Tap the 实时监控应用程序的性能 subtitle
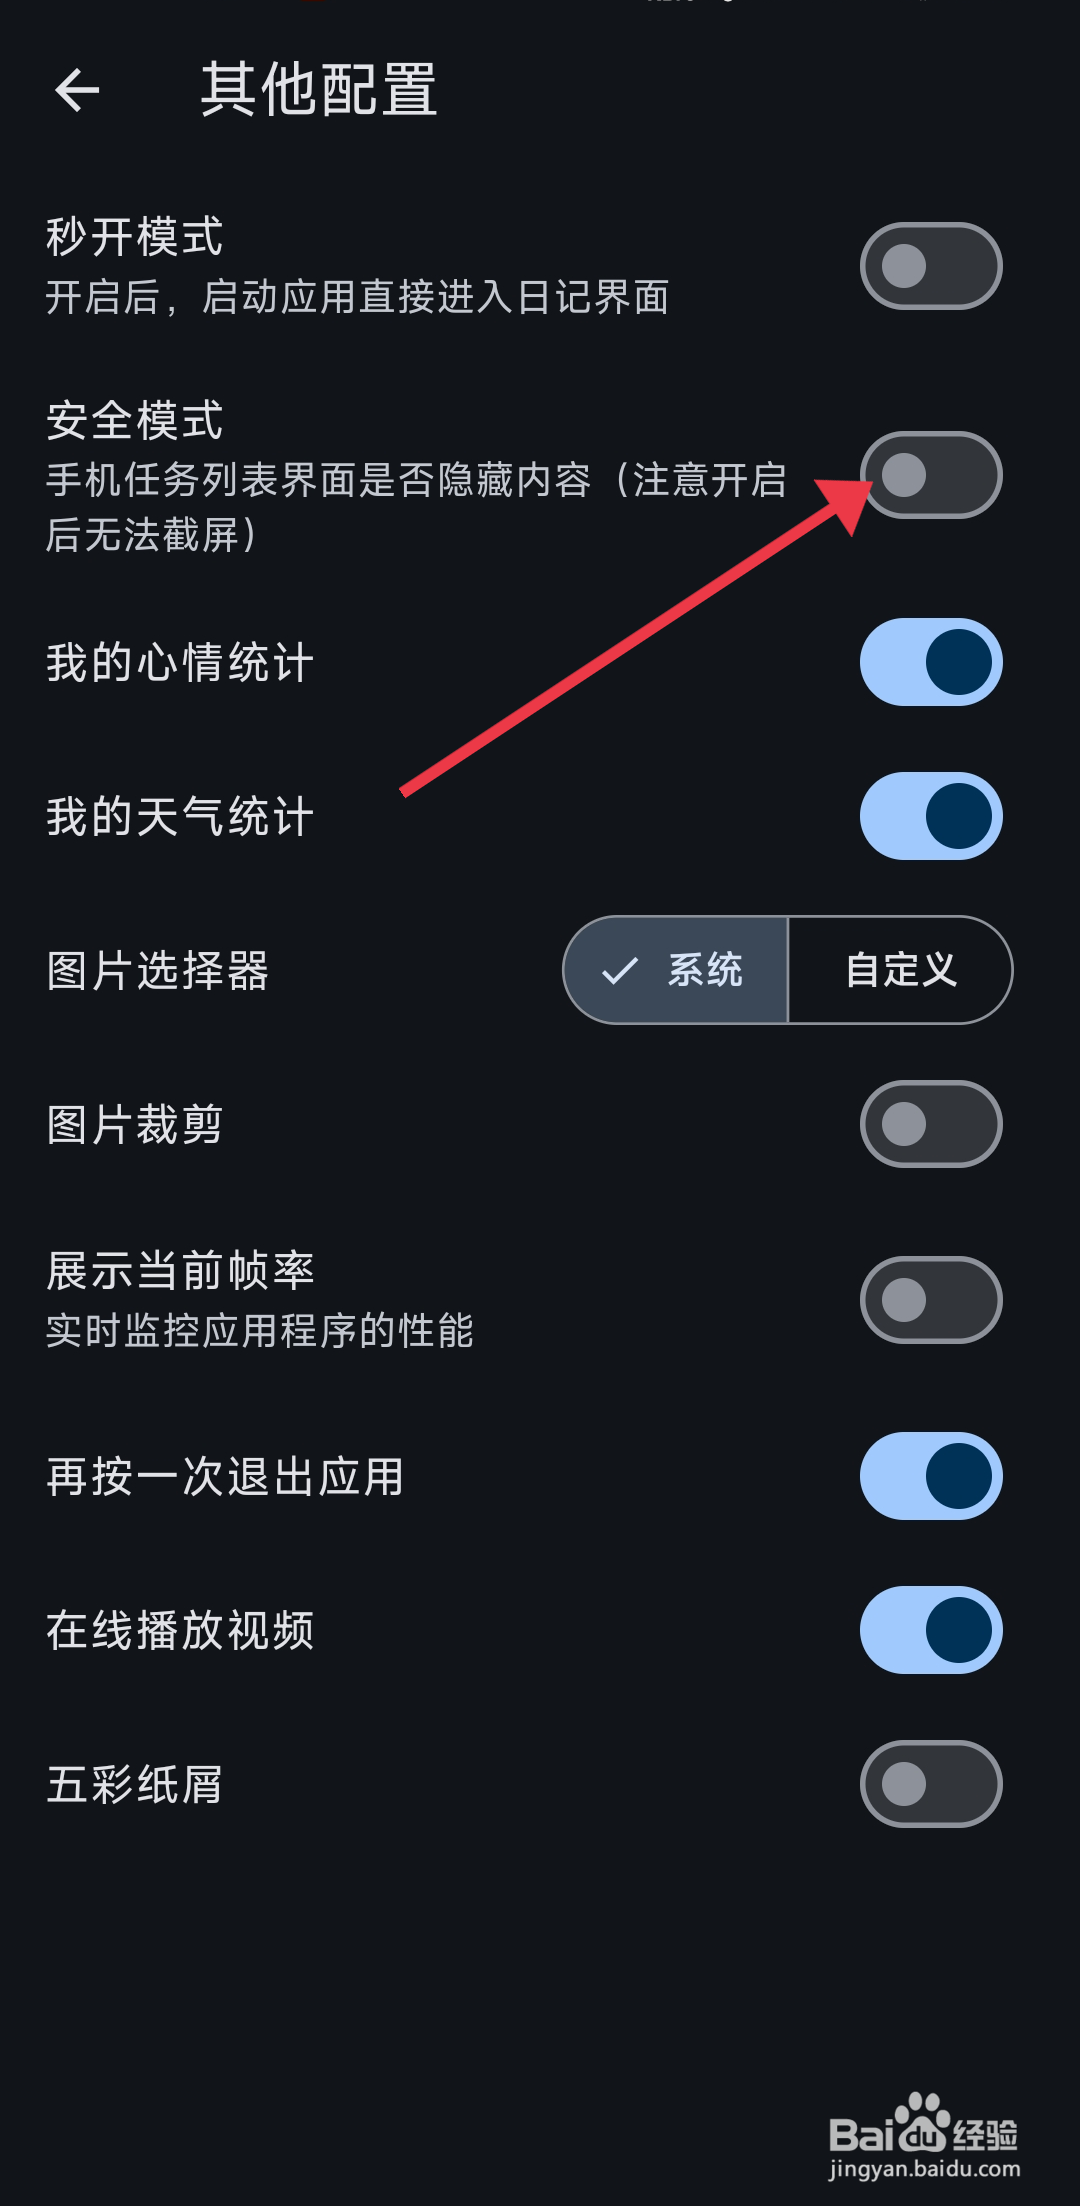The image size is (1080, 2206). pyautogui.click(x=260, y=1331)
